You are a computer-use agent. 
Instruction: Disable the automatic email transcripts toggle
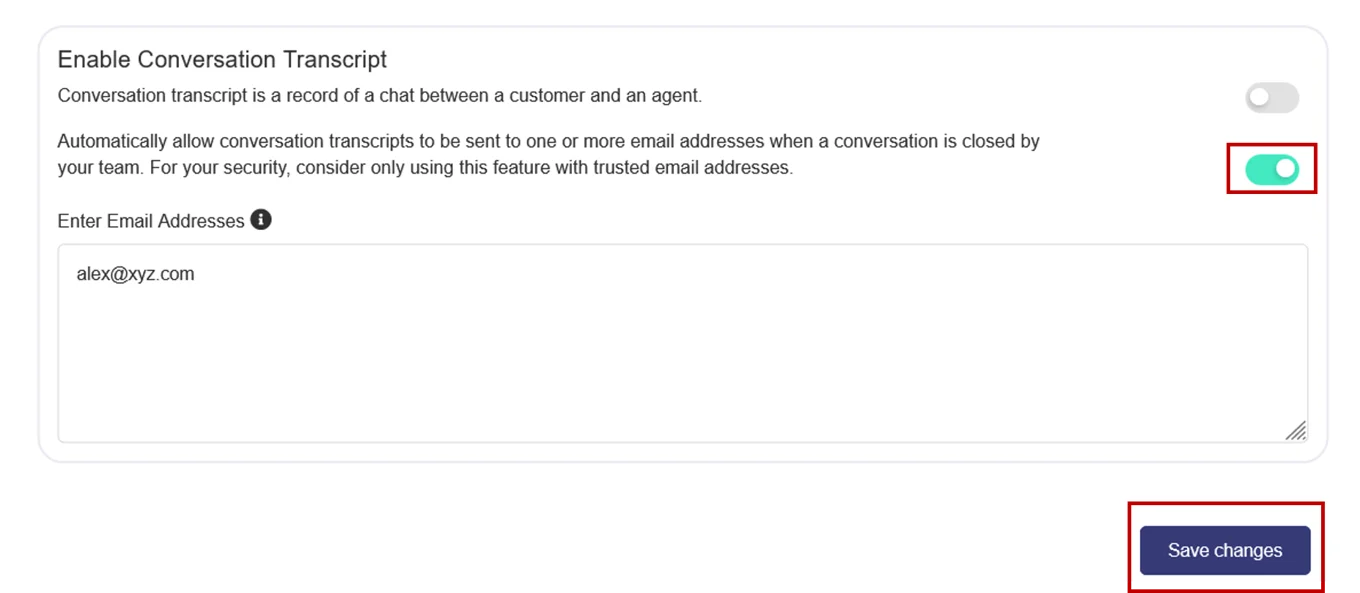click(1271, 170)
